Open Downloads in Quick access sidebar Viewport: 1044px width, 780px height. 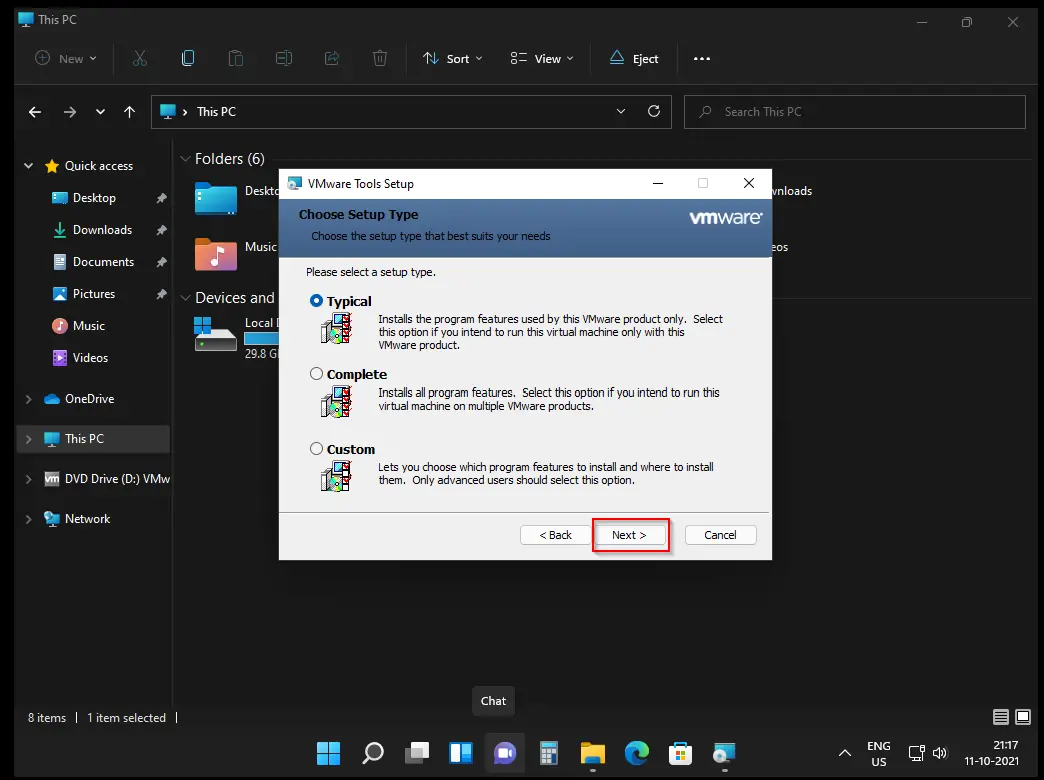pyautogui.click(x=102, y=230)
